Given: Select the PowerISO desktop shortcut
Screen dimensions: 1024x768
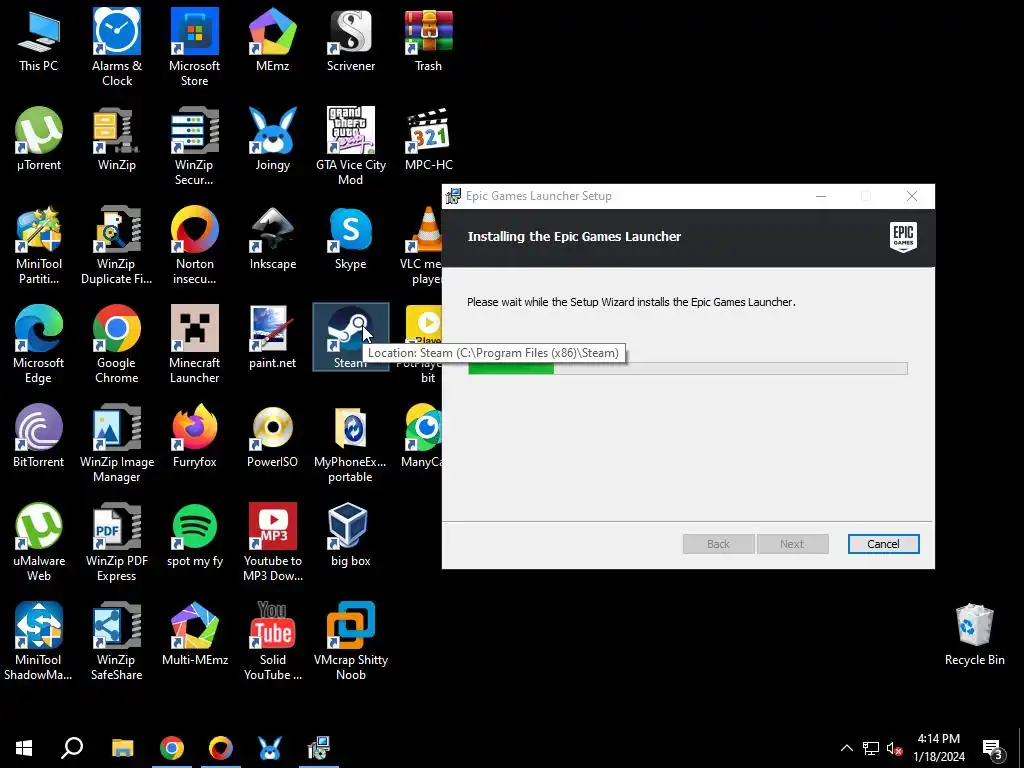Looking at the screenshot, I should 272,436.
